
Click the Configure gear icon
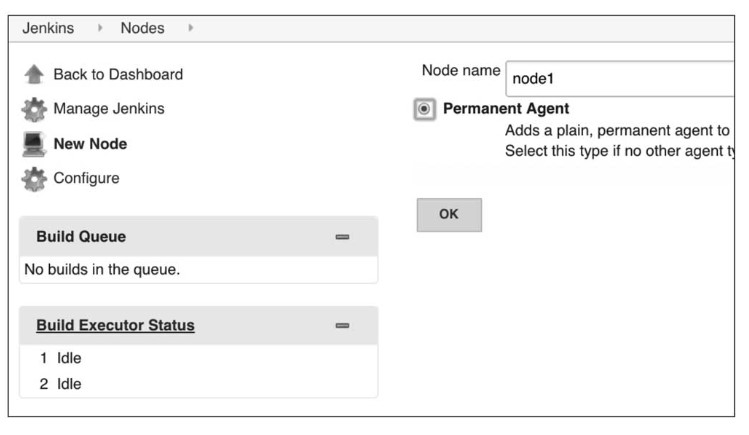(34, 179)
